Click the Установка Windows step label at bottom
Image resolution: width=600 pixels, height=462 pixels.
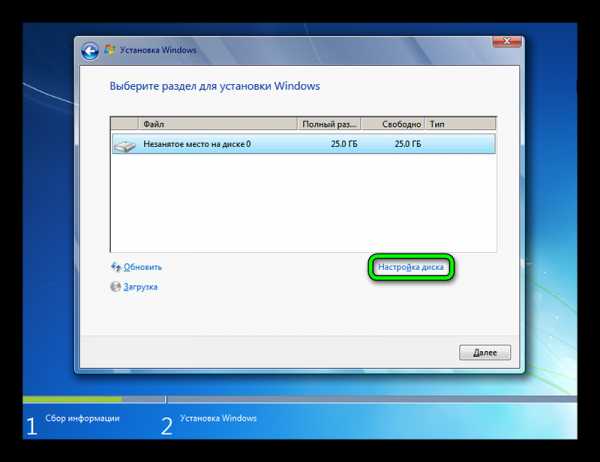[x=218, y=418]
